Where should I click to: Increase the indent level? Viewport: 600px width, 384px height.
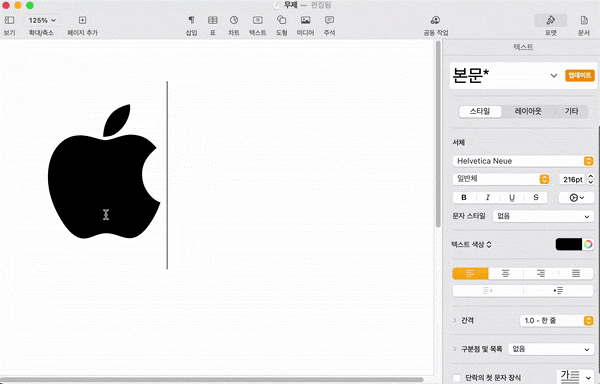coord(558,291)
